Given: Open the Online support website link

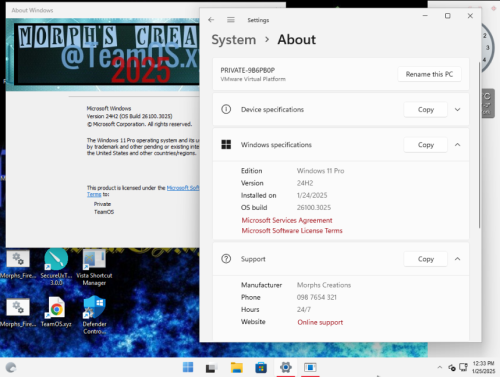Looking at the screenshot, I should point(320,322).
